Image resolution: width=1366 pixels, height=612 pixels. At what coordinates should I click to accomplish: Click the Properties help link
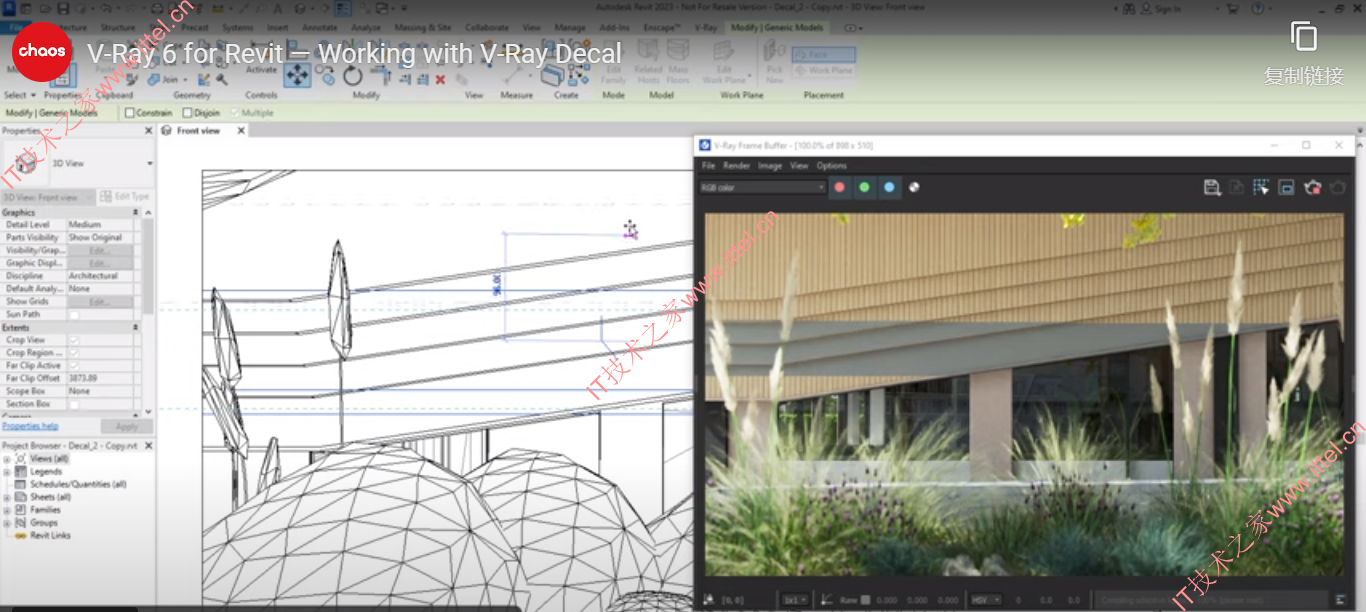(x=30, y=426)
